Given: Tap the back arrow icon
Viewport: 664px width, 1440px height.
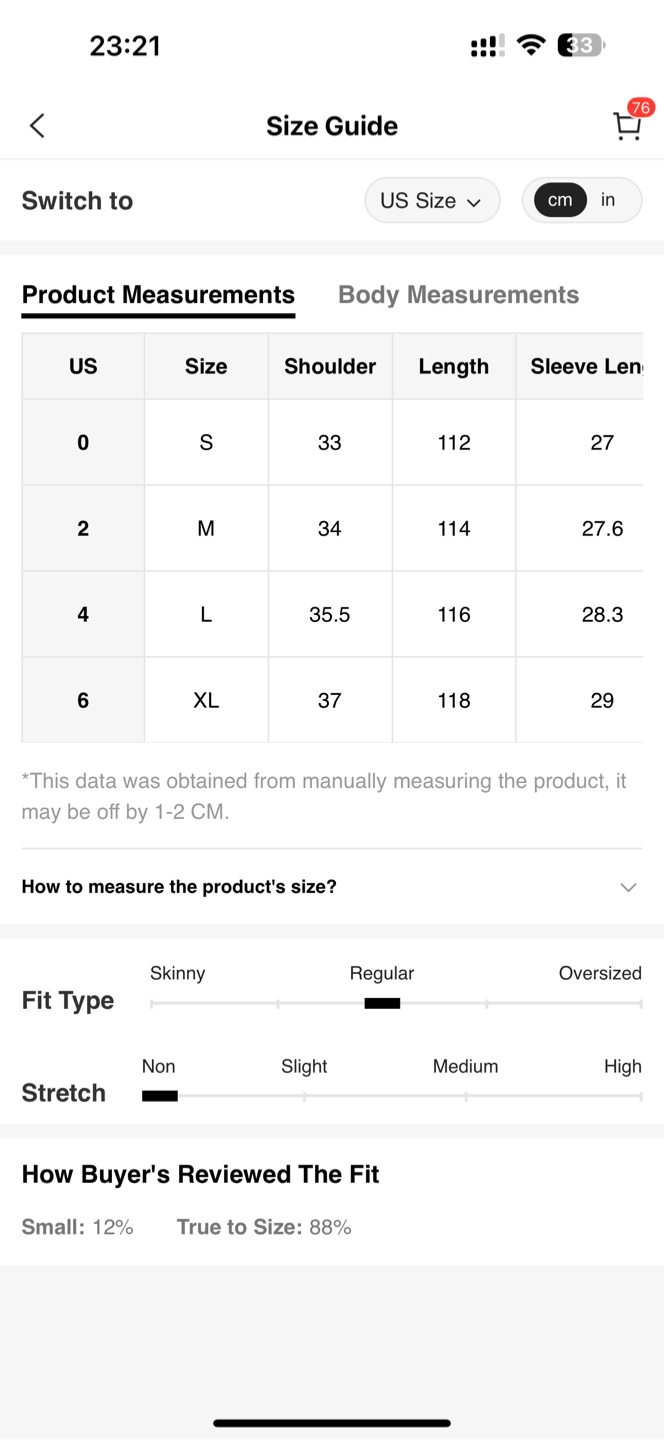Looking at the screenshot, I should tap(37, 125).
